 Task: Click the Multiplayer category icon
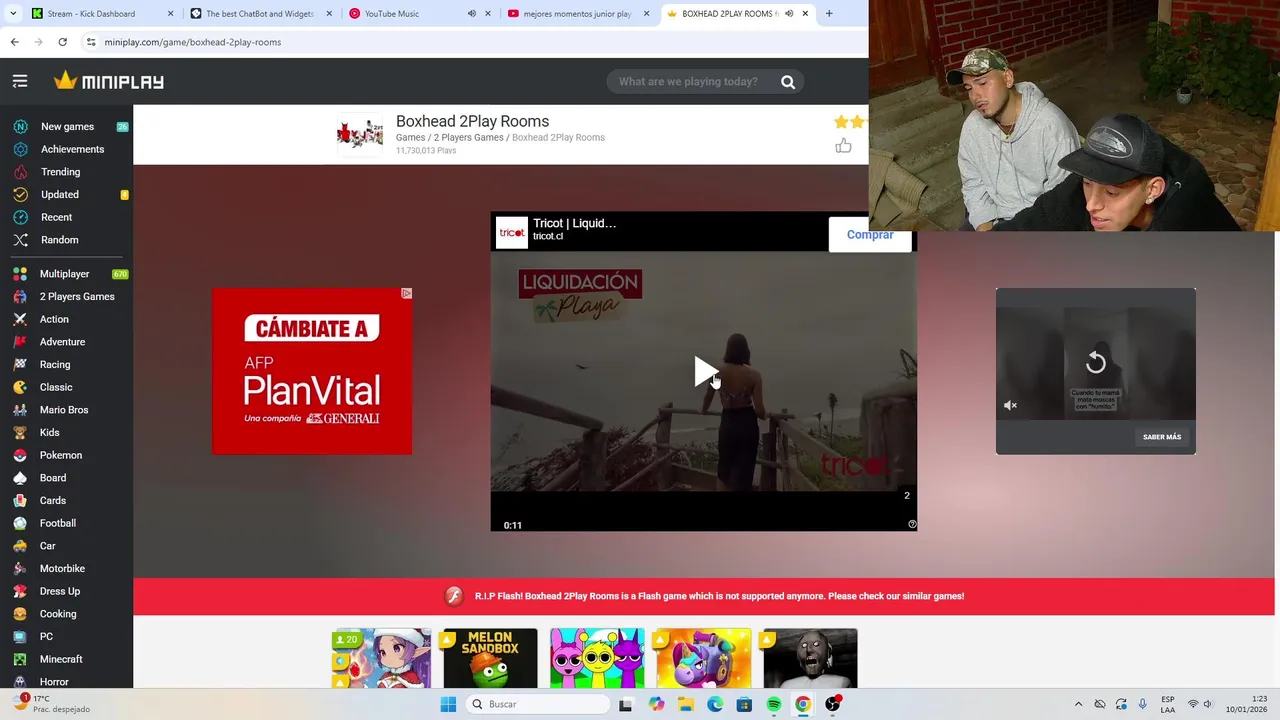20,274
